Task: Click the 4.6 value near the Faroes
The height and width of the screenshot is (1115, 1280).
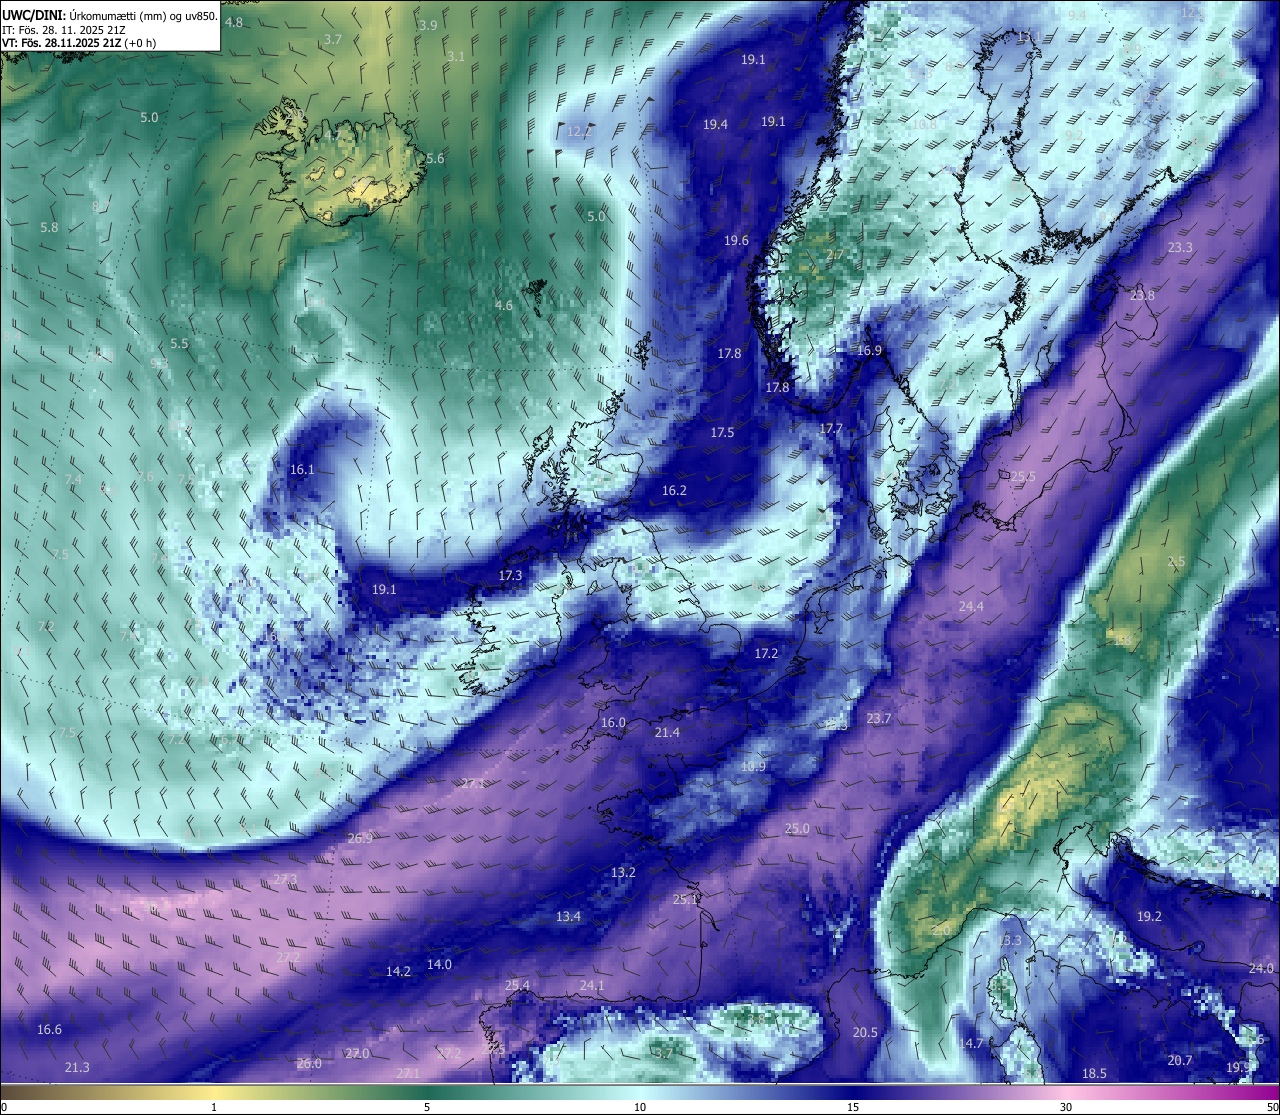Action: point(504,306)
